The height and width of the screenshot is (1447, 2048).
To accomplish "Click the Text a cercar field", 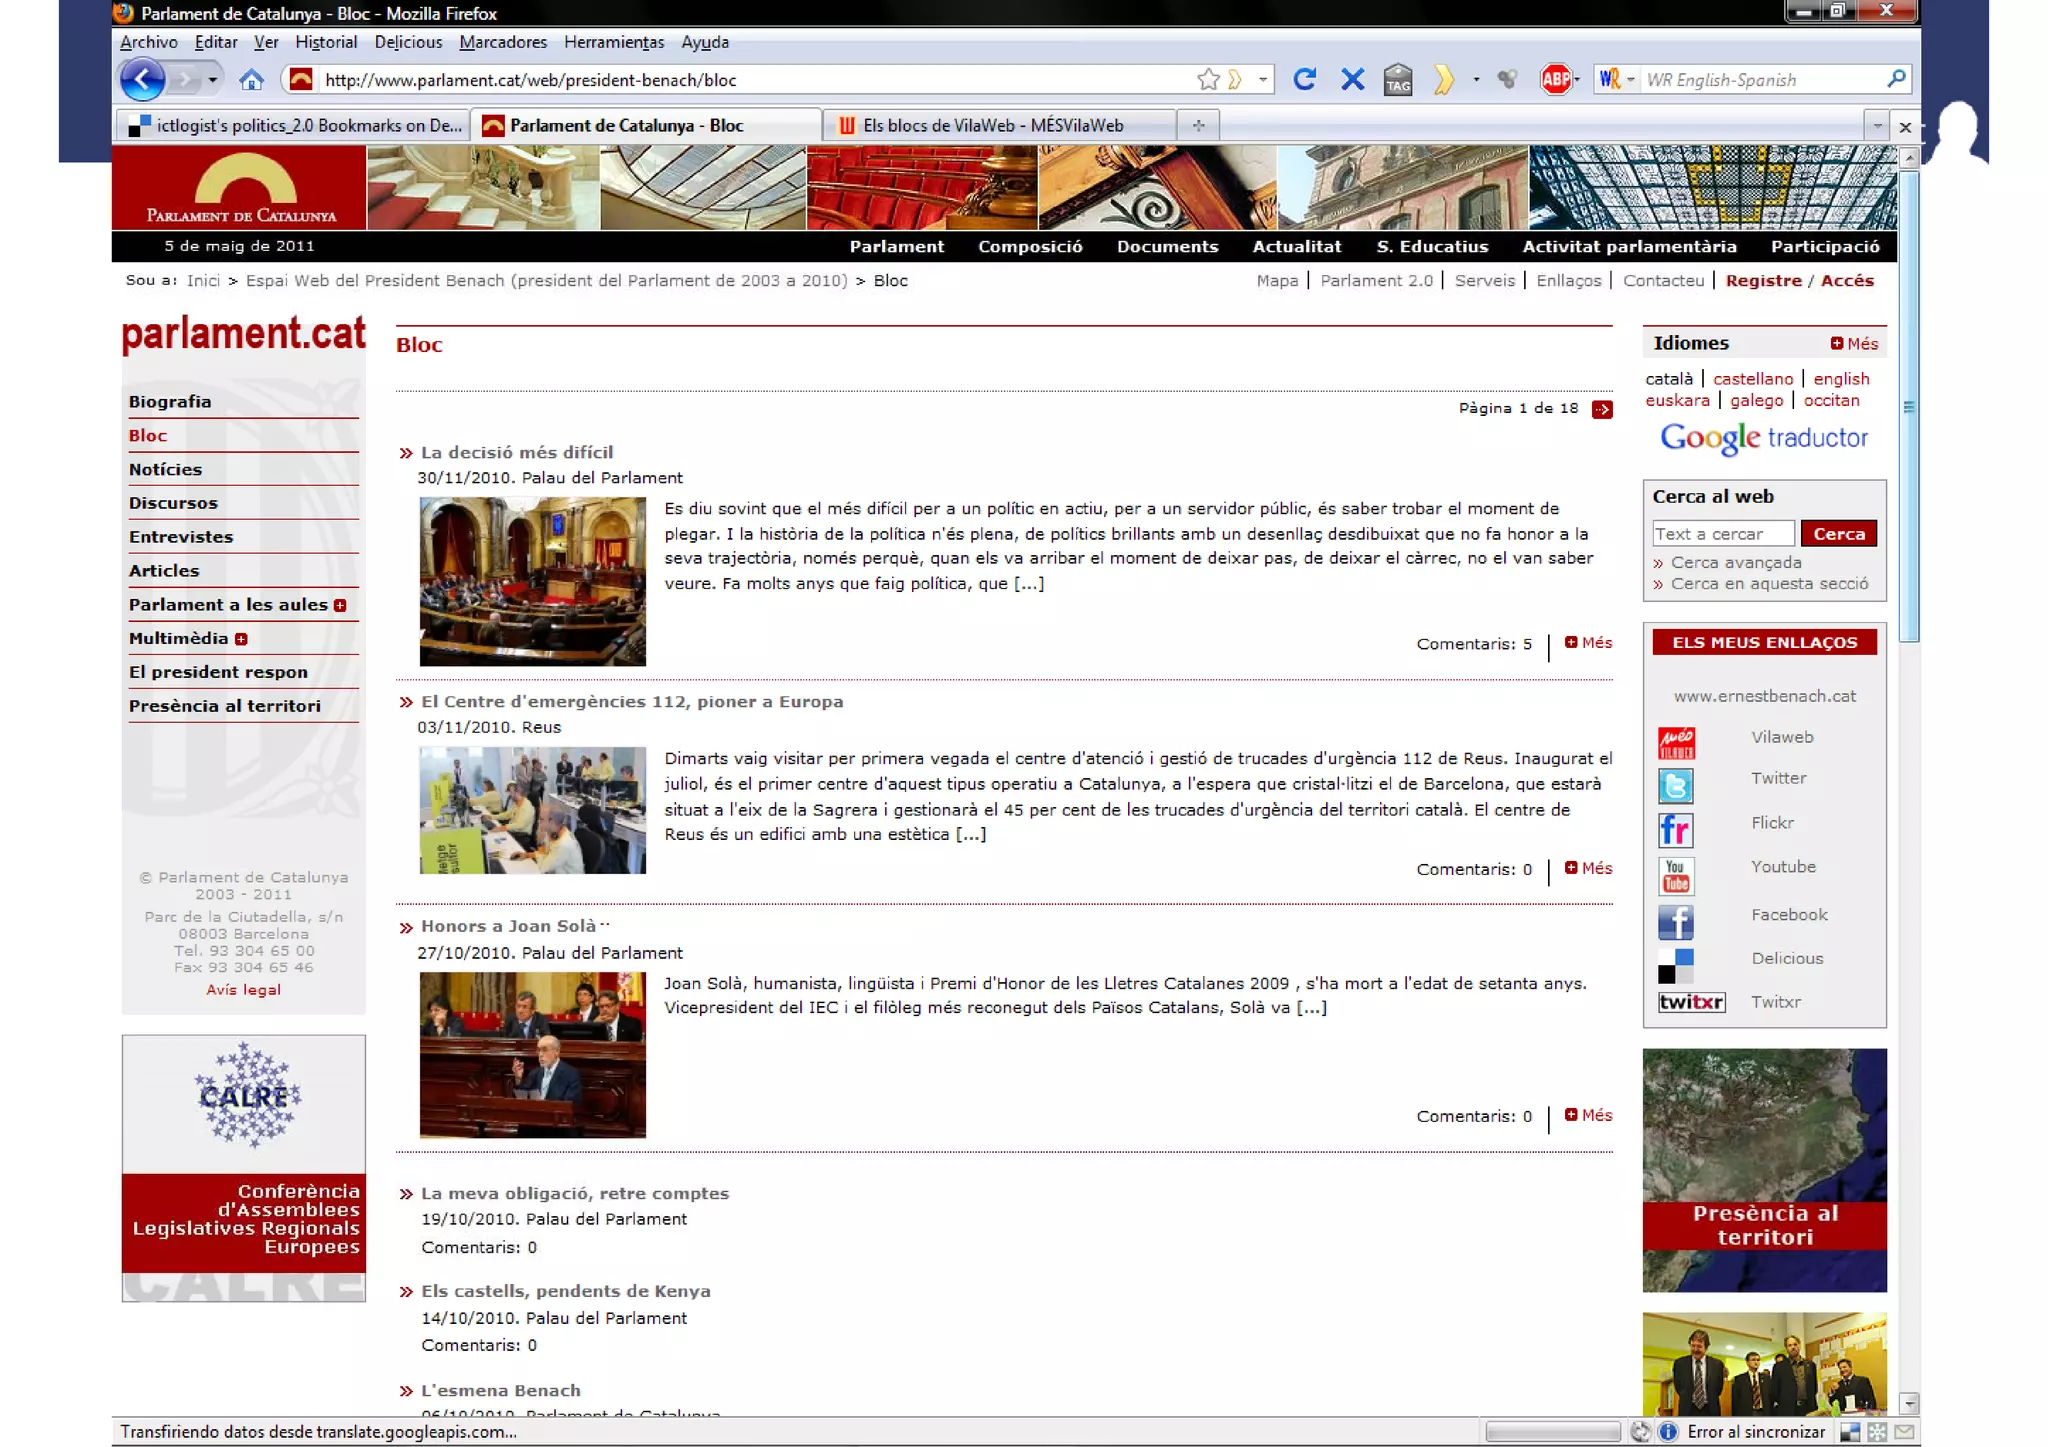I will 1723,534.
